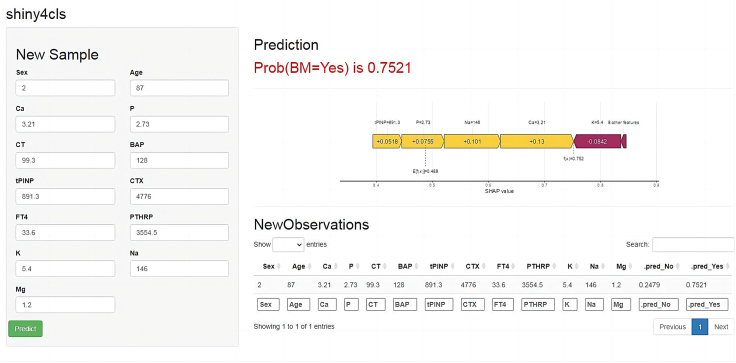Screen dimensions: 736x363
Task: Go to Previous page of table
Action: point(673,327)
